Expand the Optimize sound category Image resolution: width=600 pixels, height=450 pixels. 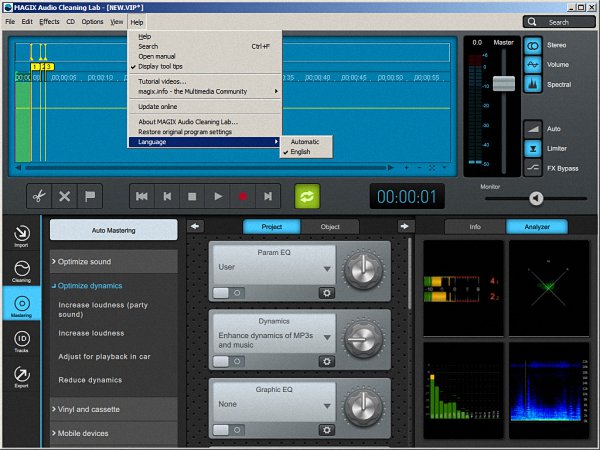113,261
